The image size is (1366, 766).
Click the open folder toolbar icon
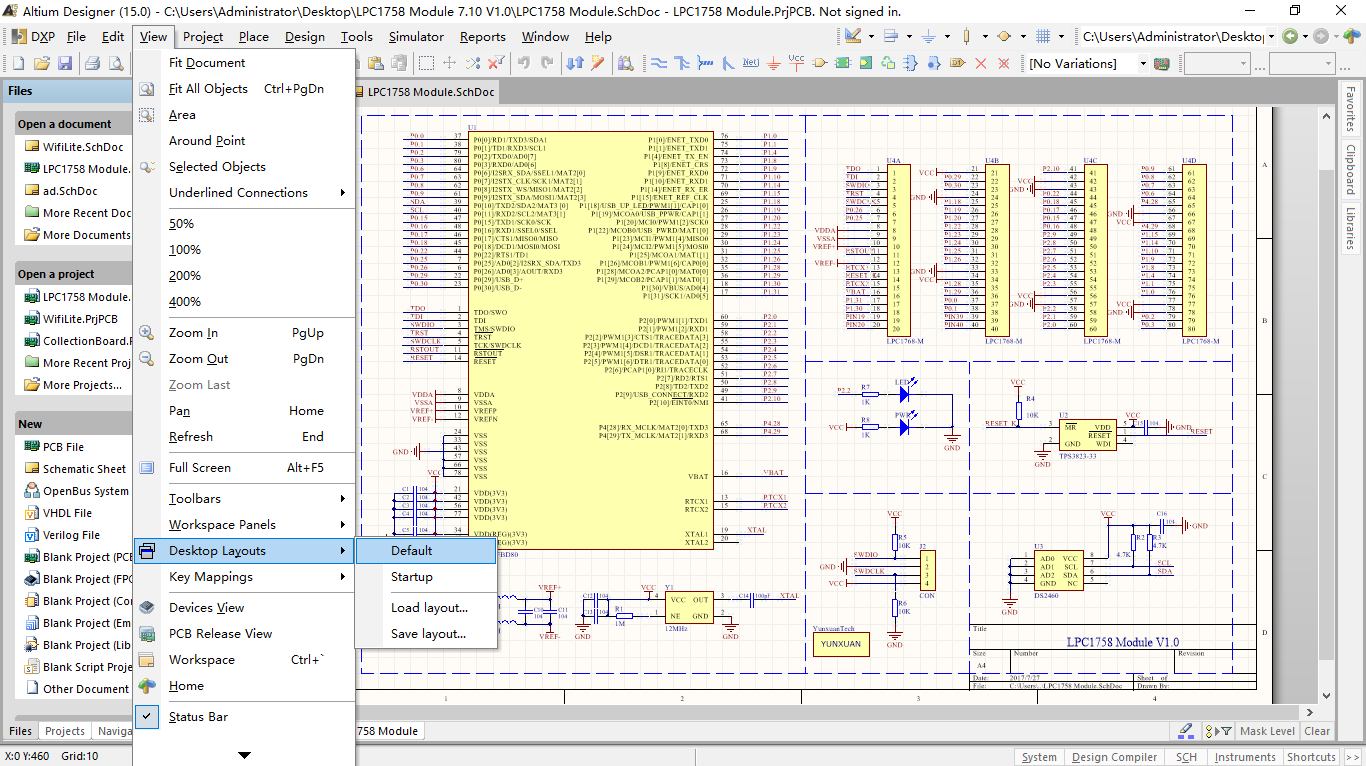coord(41,63)
